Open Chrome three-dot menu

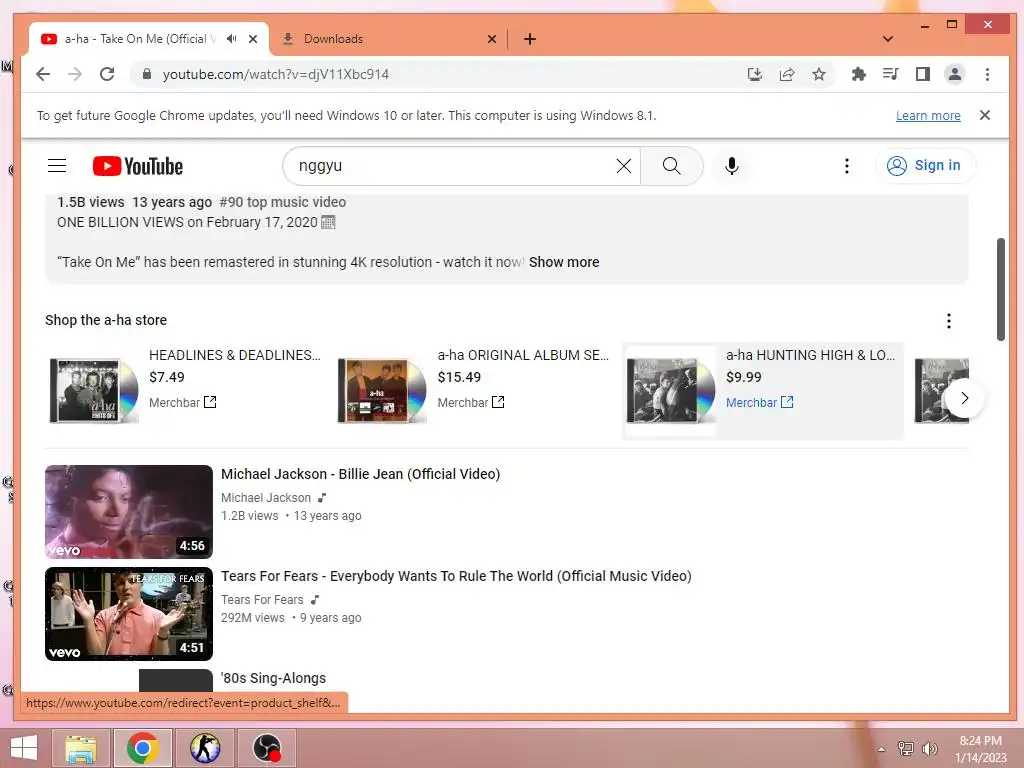987,74
